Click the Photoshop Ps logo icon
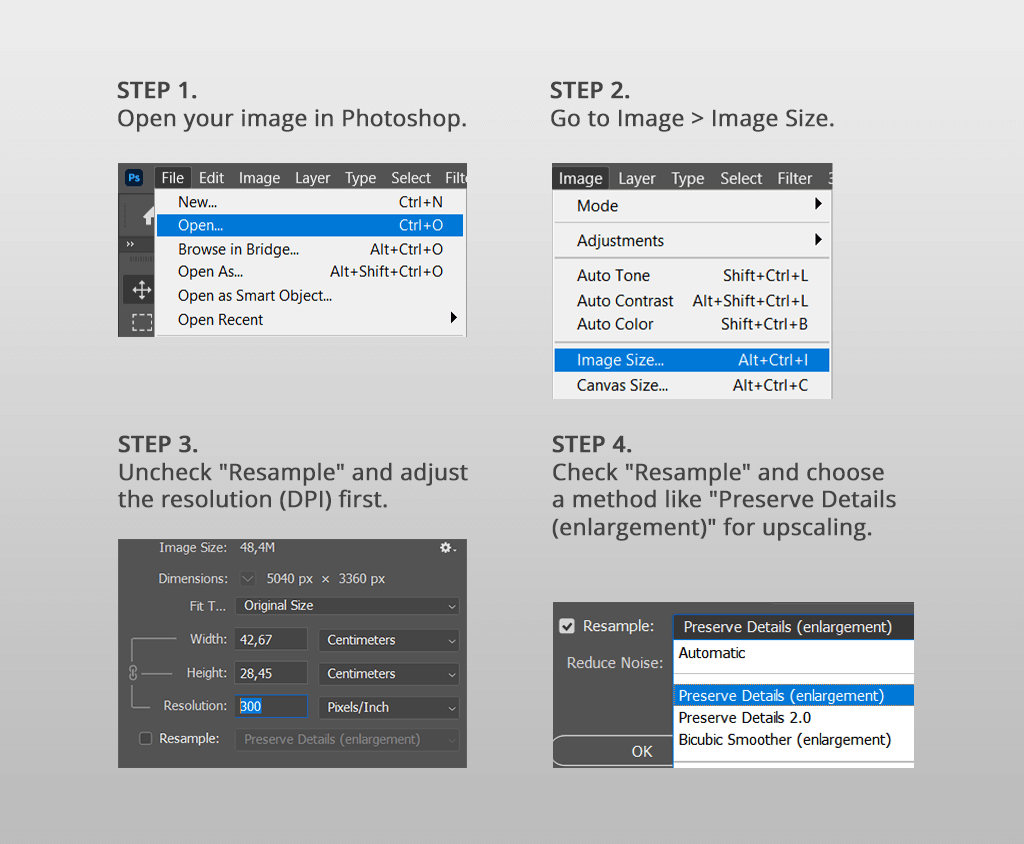 tap(134, 177)
